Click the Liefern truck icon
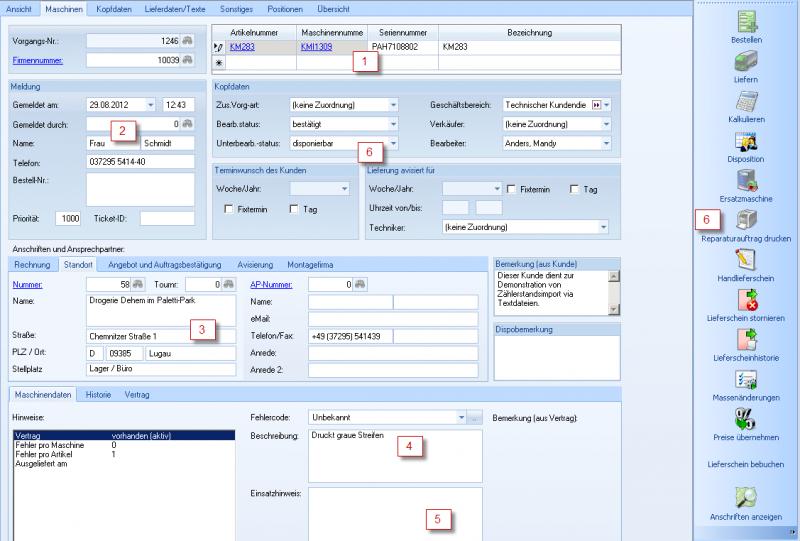Screen dimensions: 800x541 click(746, 61)
